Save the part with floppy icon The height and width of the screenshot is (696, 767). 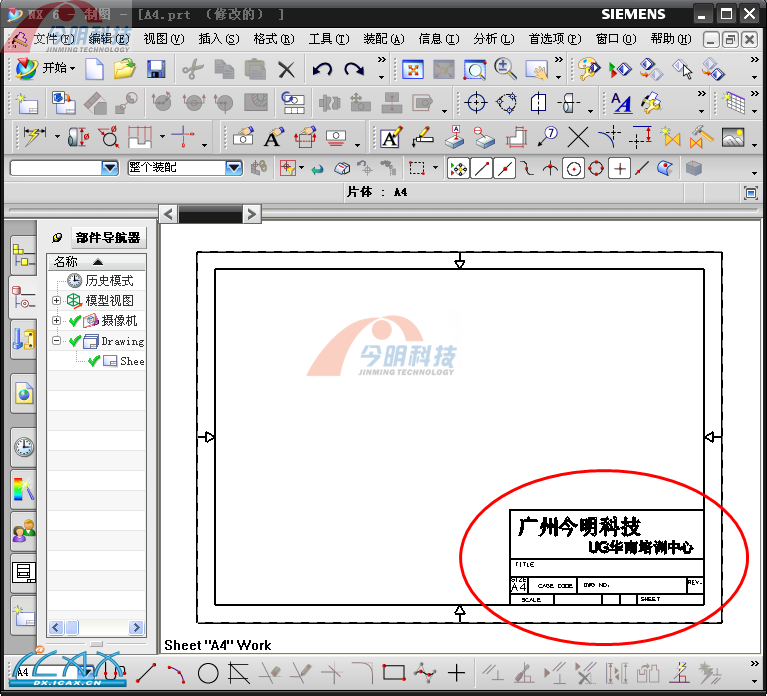pyautogui.click(x=156, y=69)
